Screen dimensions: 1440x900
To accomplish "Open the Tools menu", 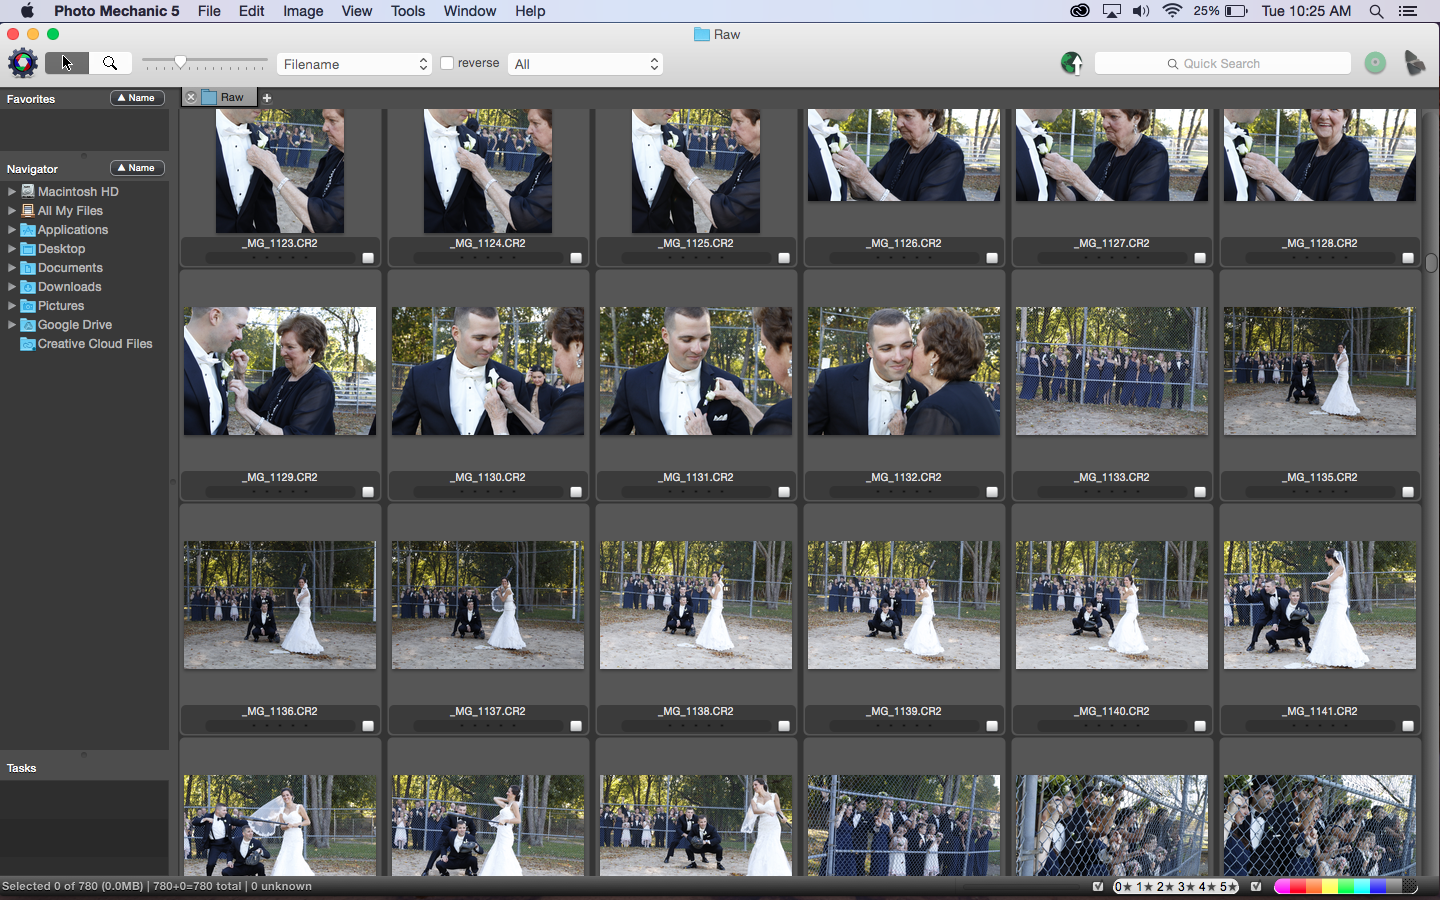I will (x=407, y=11).
